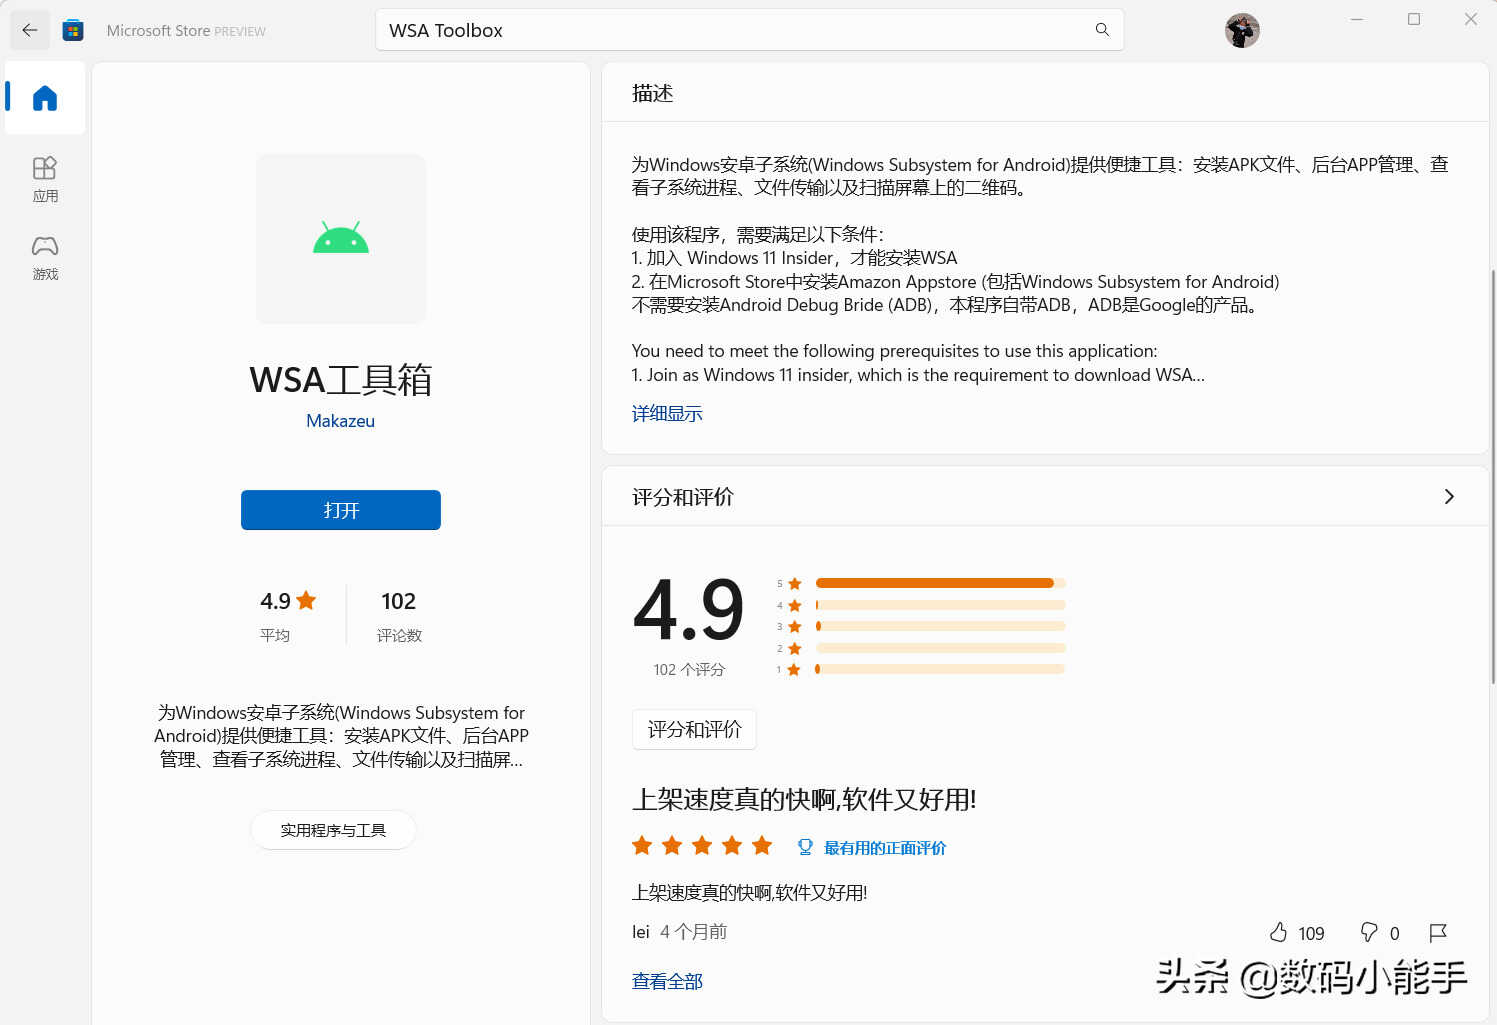Click the 评分和评价 button below ratings
This screenshot has width=1497, height=1025.
tap(694, 730)
